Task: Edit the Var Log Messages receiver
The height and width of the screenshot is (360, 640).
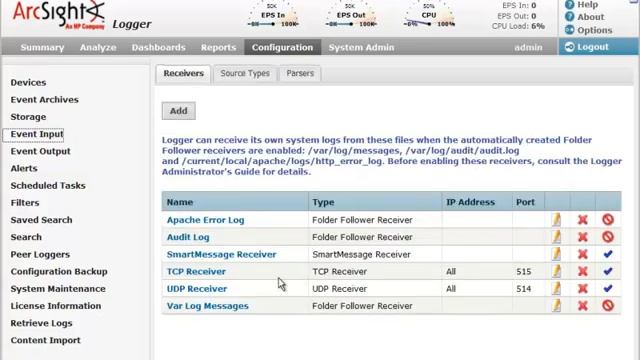Action: click(x=556, y=305)
